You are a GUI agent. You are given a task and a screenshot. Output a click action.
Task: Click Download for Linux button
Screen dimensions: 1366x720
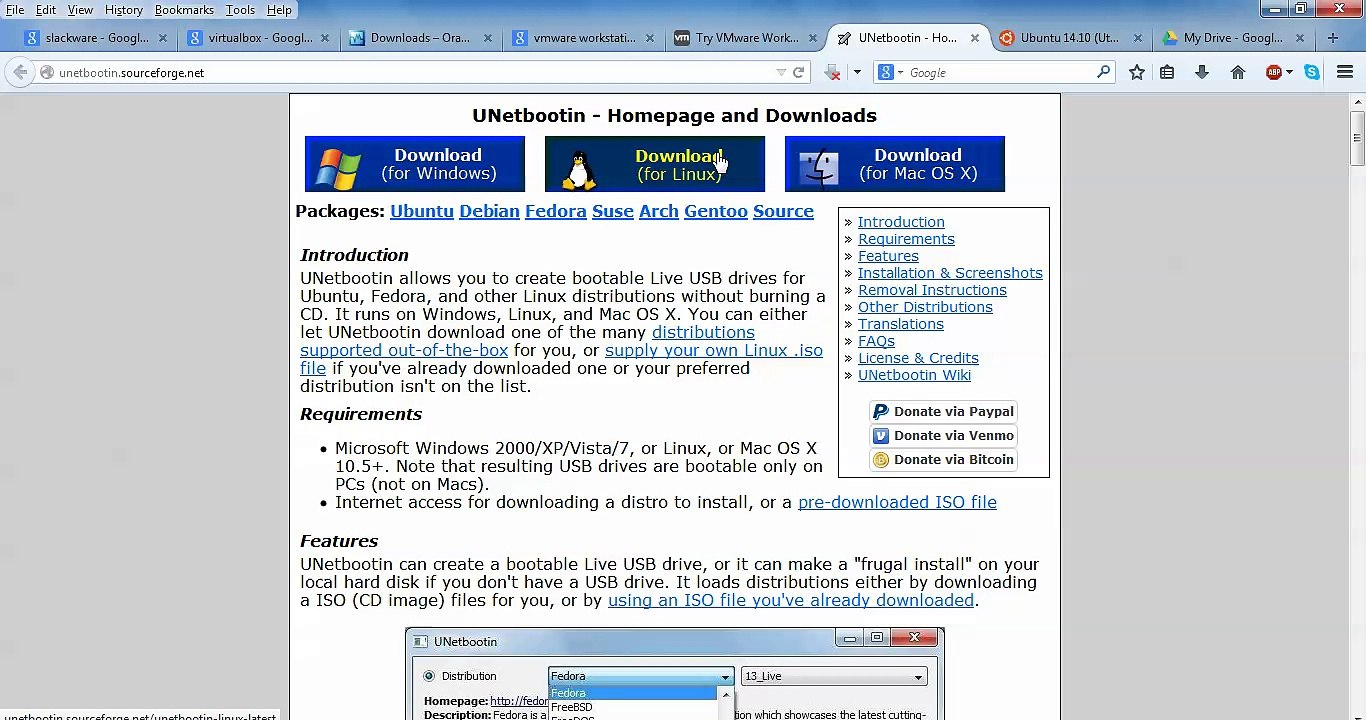coord(655,164)
